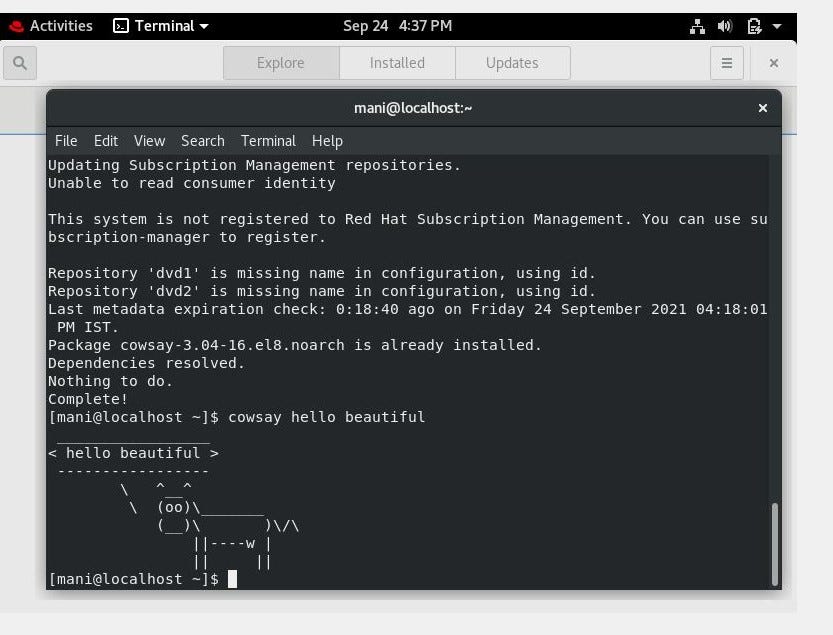The width and height of the screenshot is (833, 635).
Task: Click the line mentioning Repository 'dvd1'
Action: click(x=322, y=273)
